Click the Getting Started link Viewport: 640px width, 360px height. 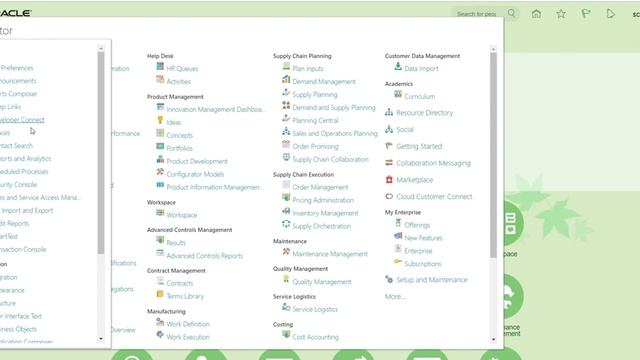tap(419, 146)
